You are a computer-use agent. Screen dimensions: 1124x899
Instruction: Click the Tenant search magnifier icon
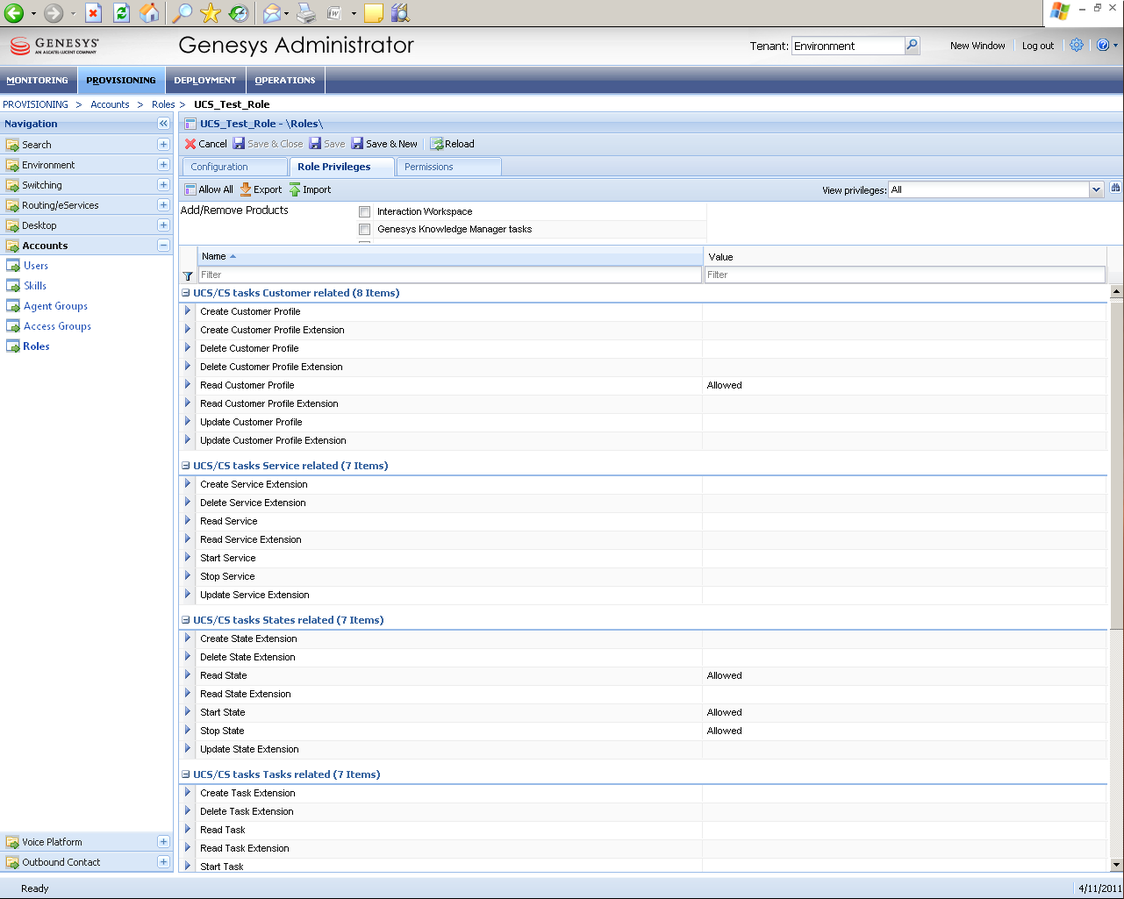[912, 45]
